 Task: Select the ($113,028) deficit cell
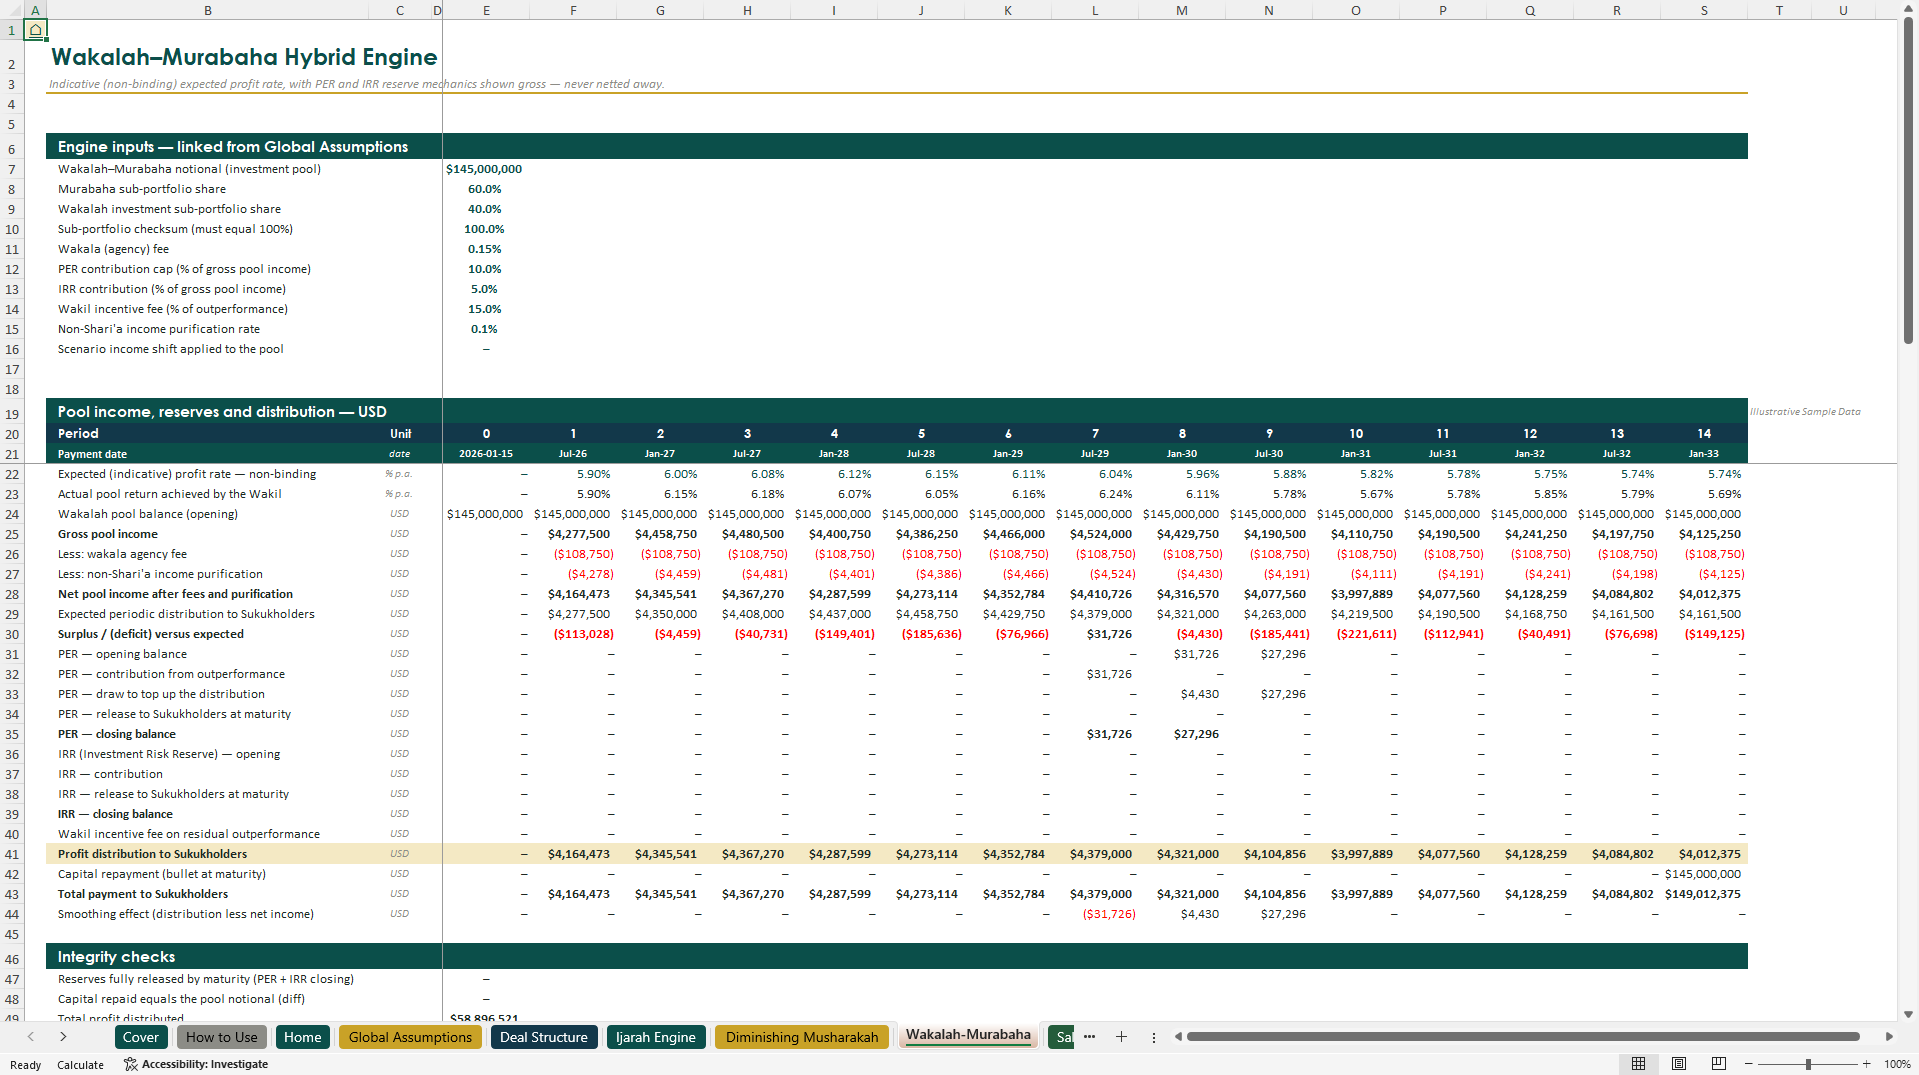[573, 634]
